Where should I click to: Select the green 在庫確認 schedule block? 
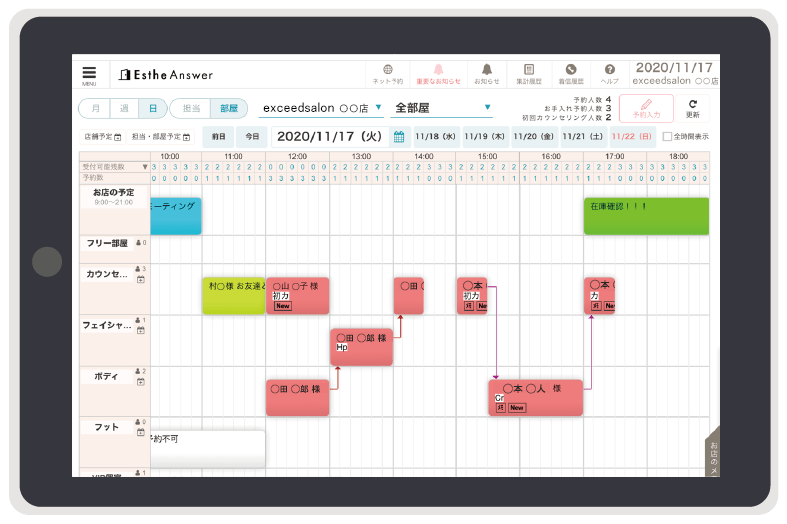click(645, 216)
